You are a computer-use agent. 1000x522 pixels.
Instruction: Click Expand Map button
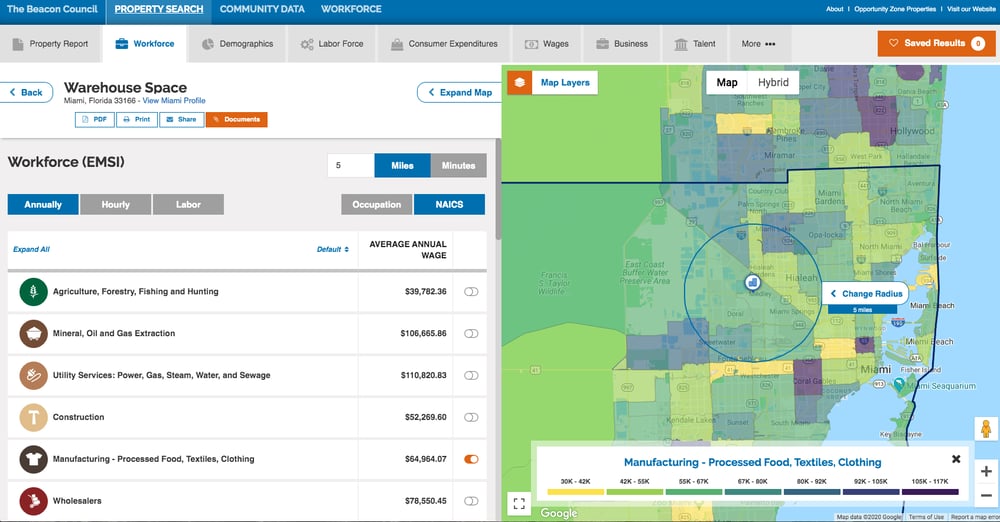[x=460, y=93]
